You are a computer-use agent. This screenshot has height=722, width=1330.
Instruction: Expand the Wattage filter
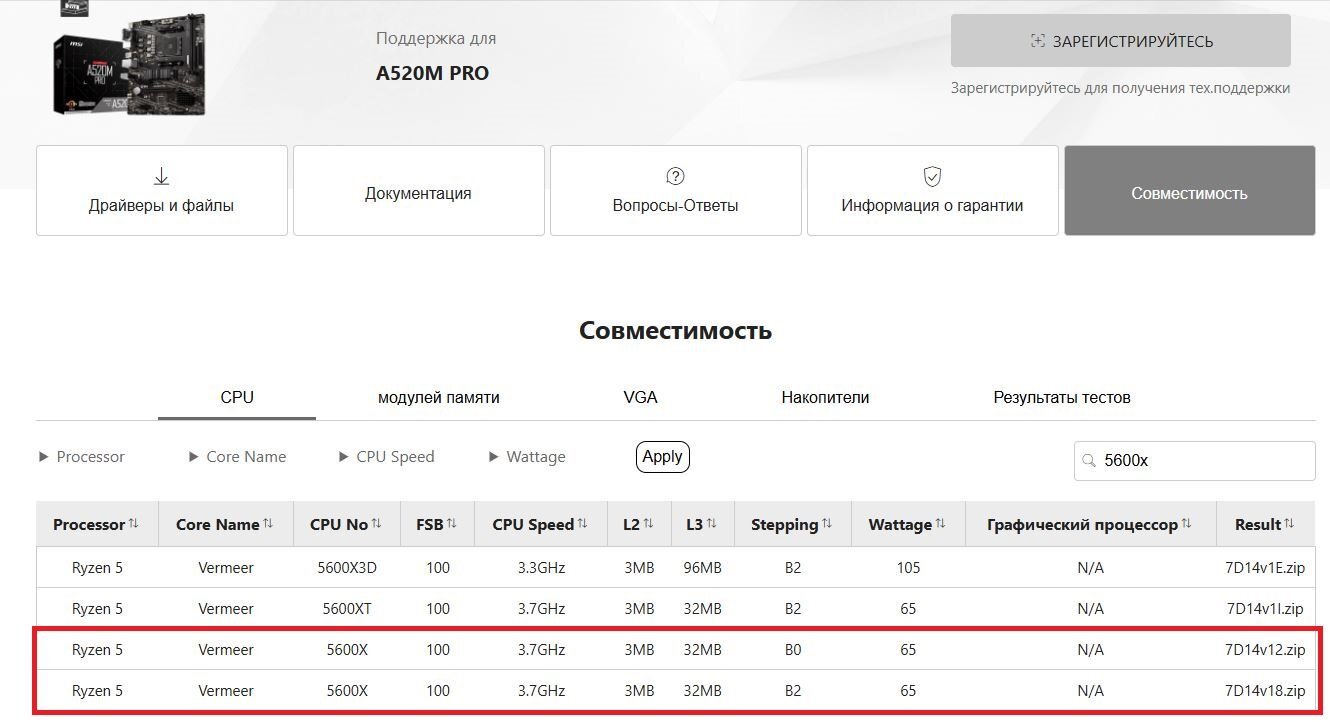click(527, 457)
